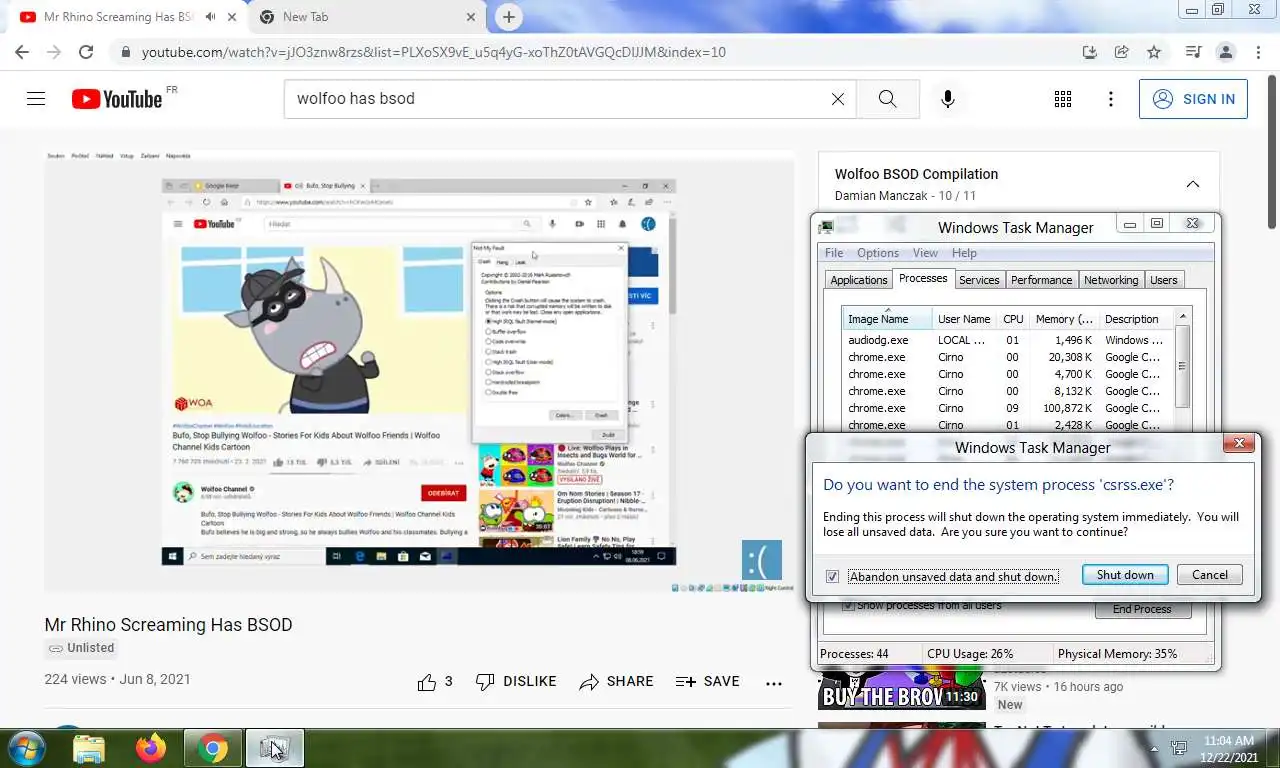Collapse the Wolfoo BSOD Compilation playlist
This screenshot has width=1280, height=768.
coord(1193,184)
